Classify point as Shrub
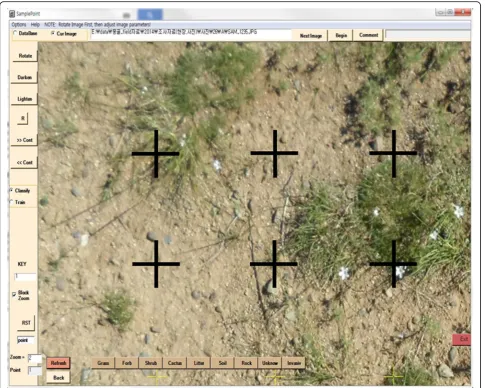The image size is (485, 388). pyautogui.click(x=151, y=363)
